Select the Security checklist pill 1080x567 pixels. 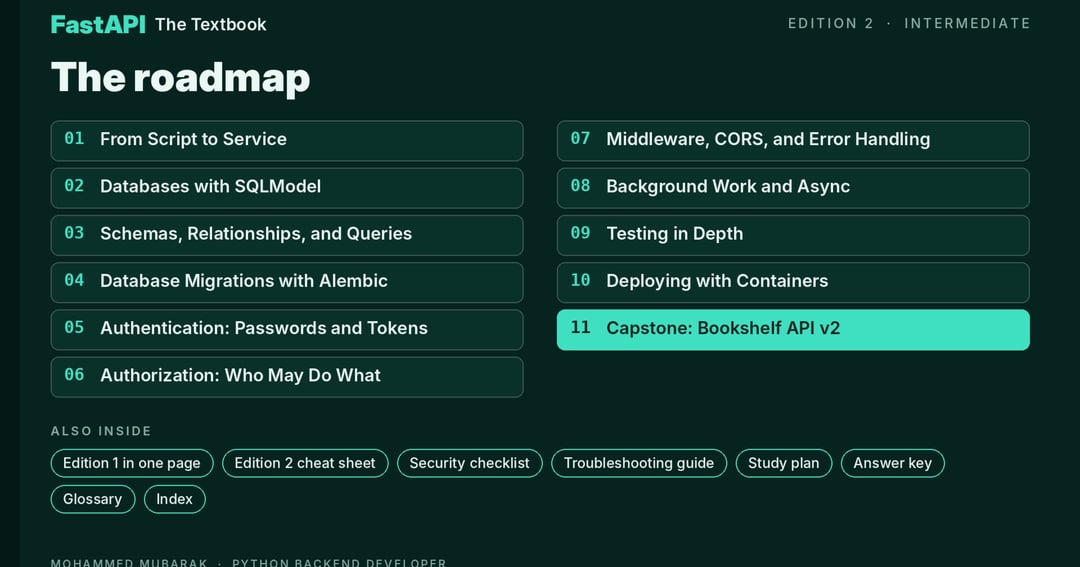click(470, 463)
